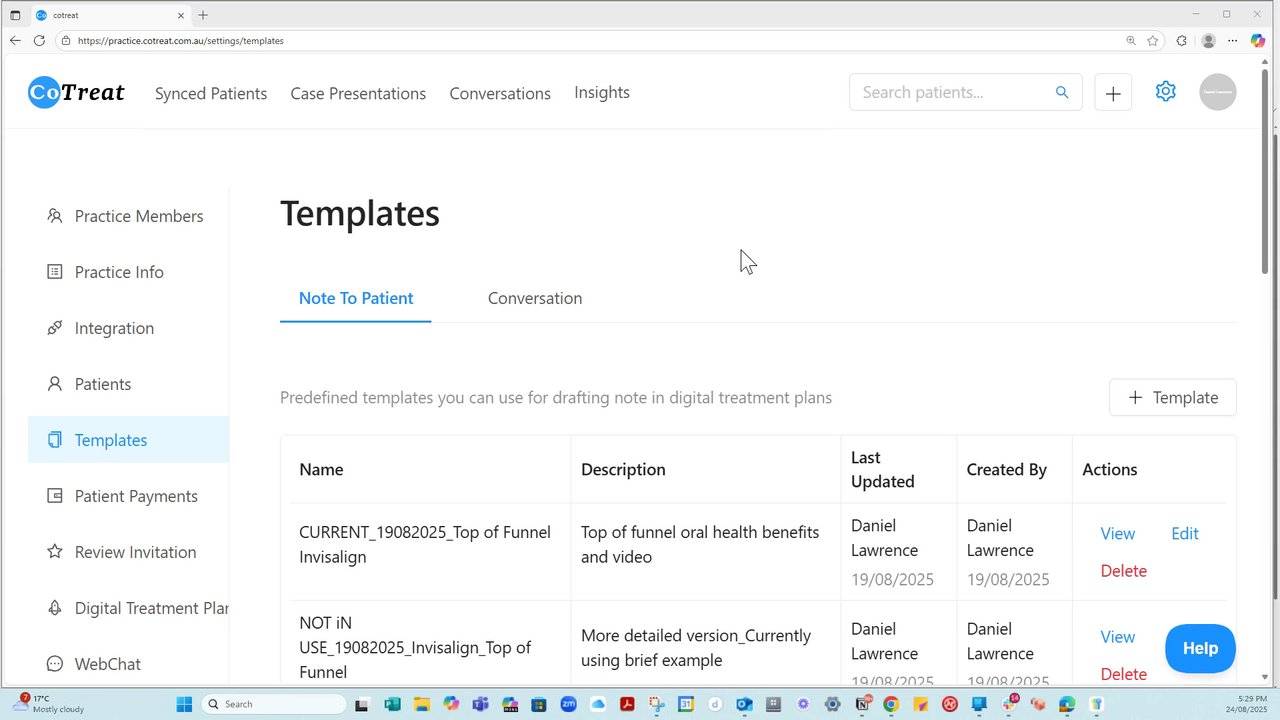Image resolution: width=1280 pixels, height=720 pixels.
Task: Click the Practice Info sidebar icon
Action: tap(55, 272)
